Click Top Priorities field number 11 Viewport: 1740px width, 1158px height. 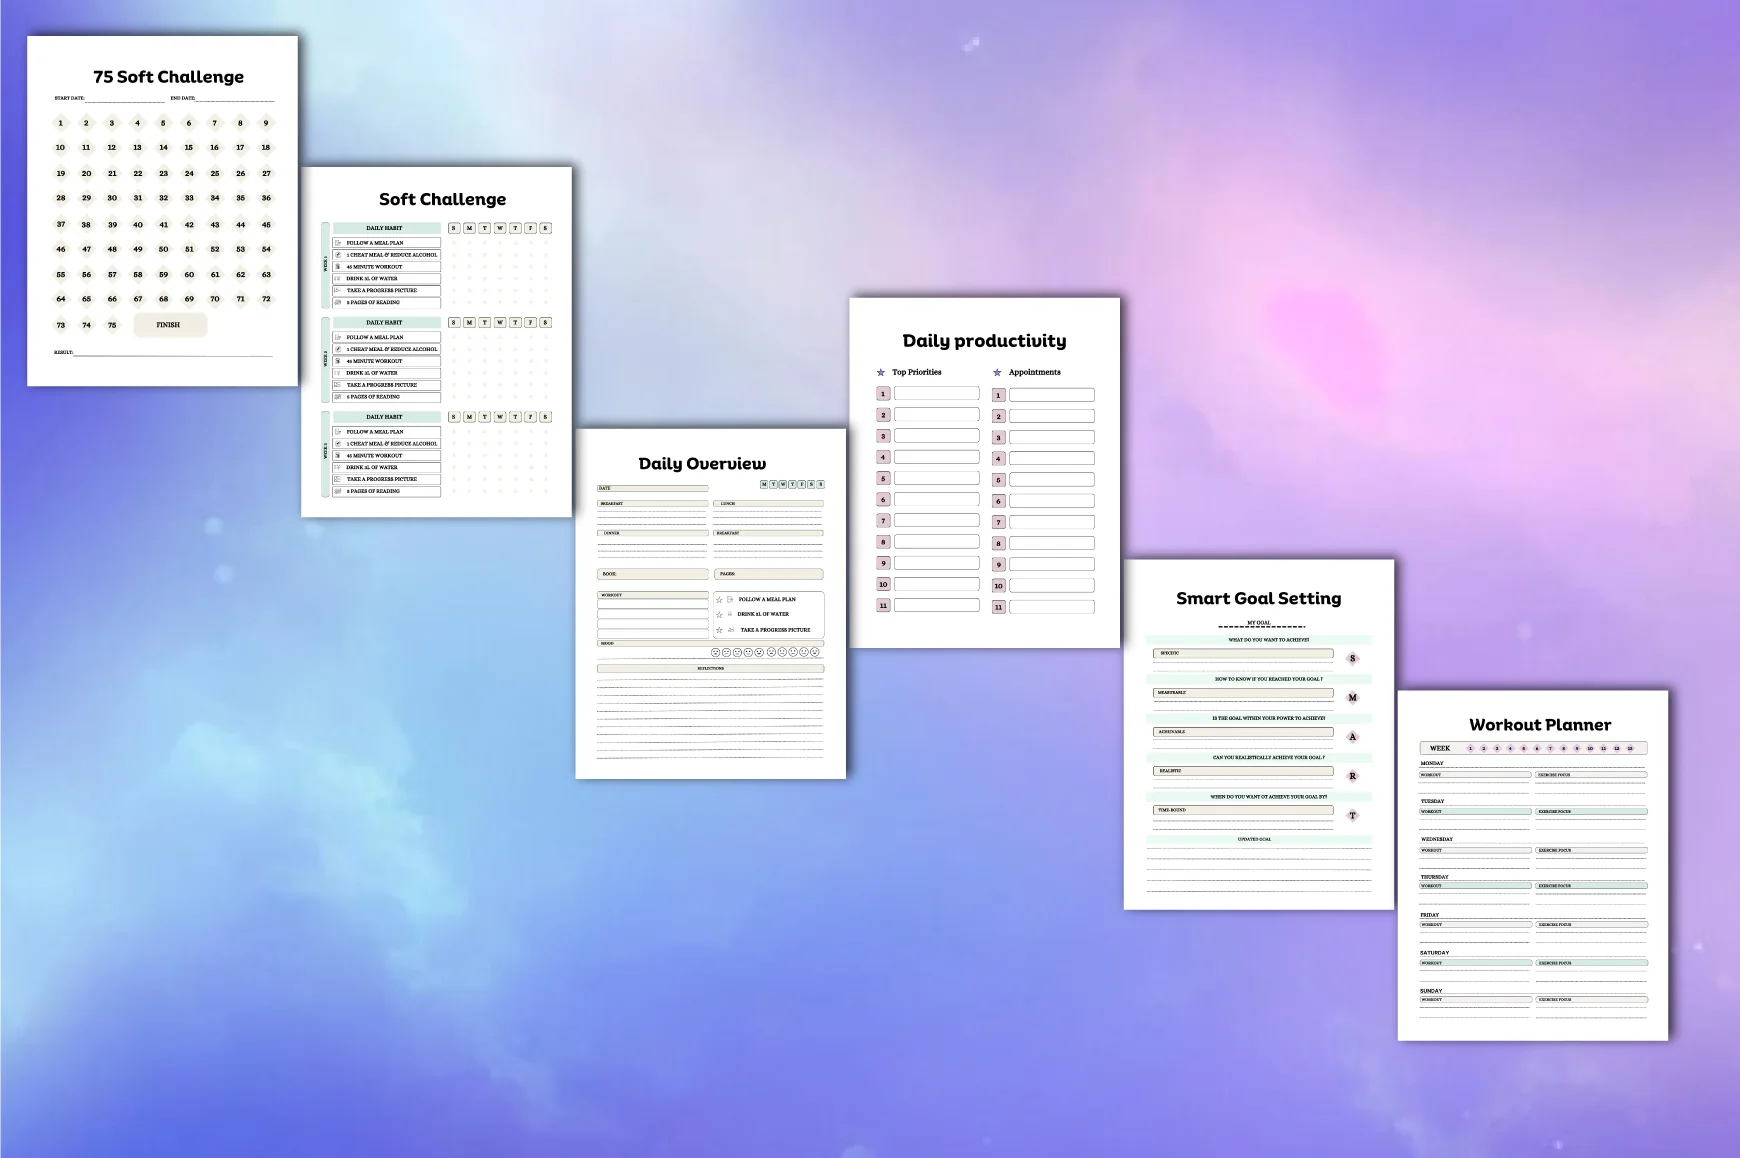937,605
